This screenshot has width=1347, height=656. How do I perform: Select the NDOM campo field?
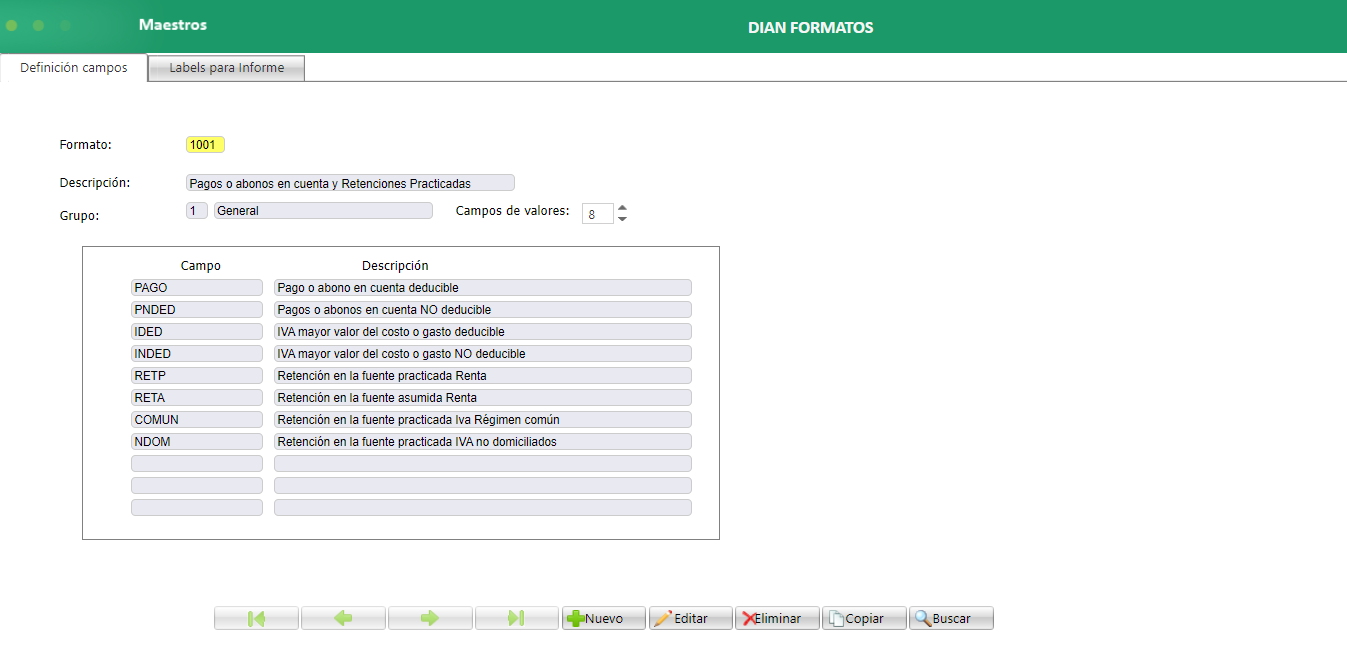[x=197, y=442]
